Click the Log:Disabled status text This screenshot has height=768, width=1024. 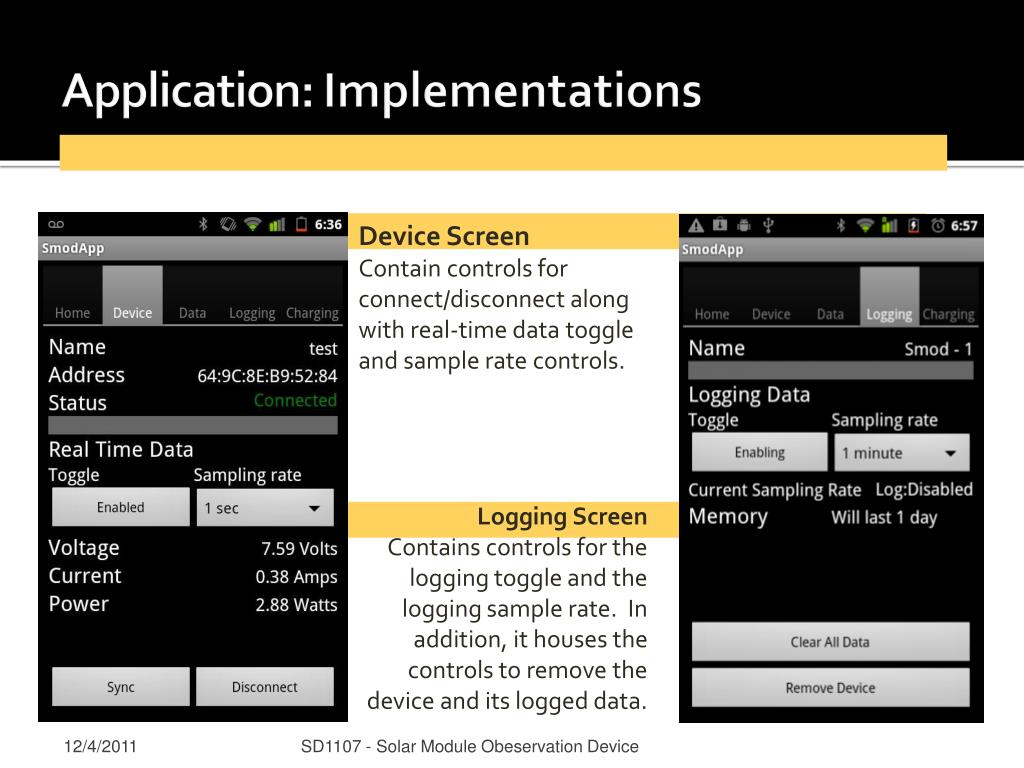click(924, 489)
